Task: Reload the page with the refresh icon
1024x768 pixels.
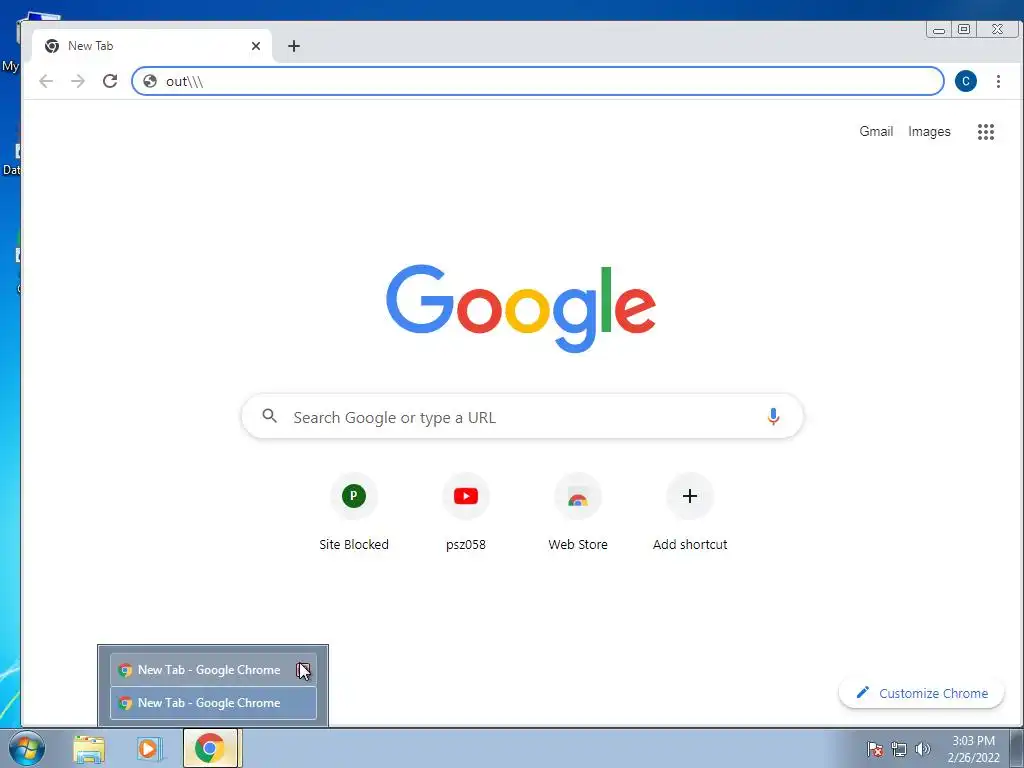Action: [x=110, y=81]
